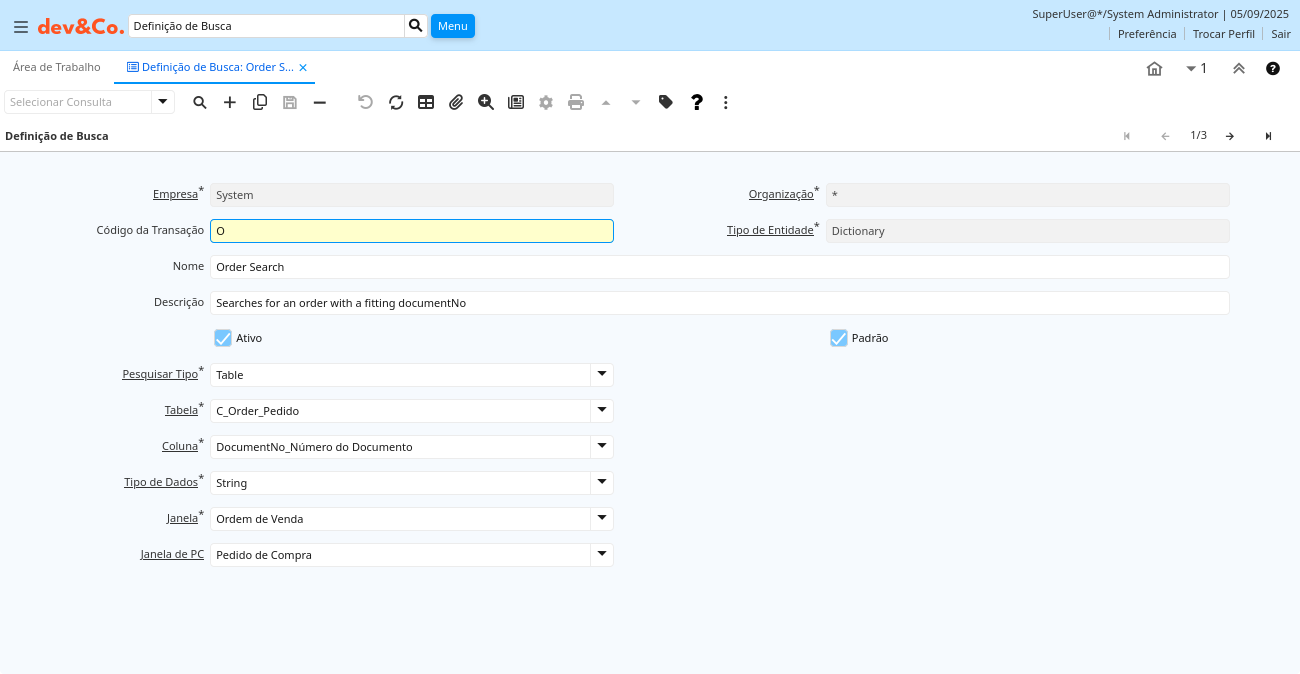Open help with the question mark toolbar icon
The width and height of the screenshot is (1300, 674).
(x=697, y=102)
